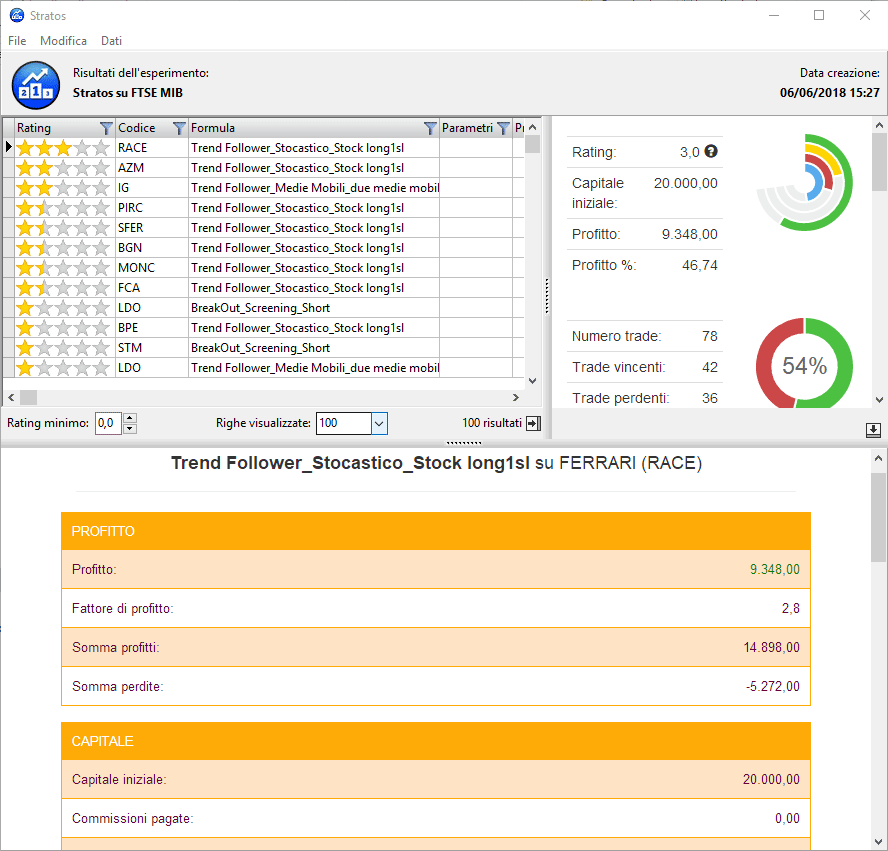
Task: Click the Righe visualizzate value field showing 100
Action: coord(344,423)
